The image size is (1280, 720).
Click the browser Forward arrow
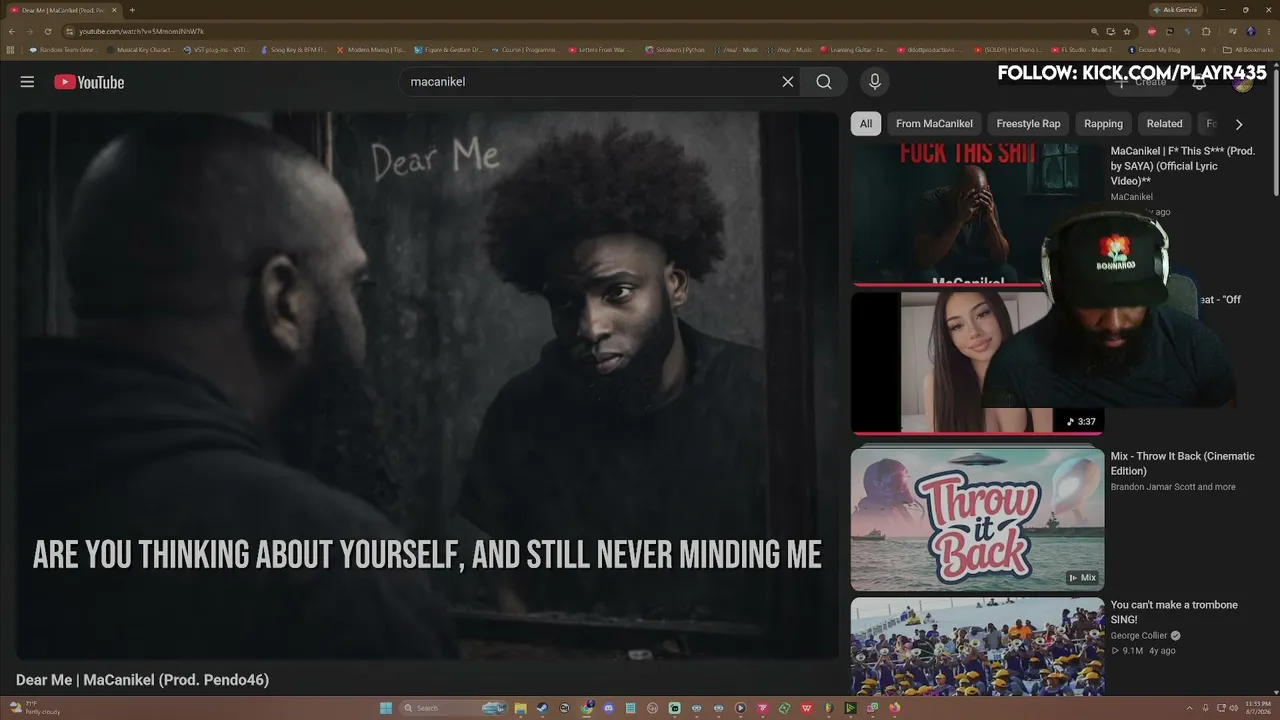click(x=29, y=31)
